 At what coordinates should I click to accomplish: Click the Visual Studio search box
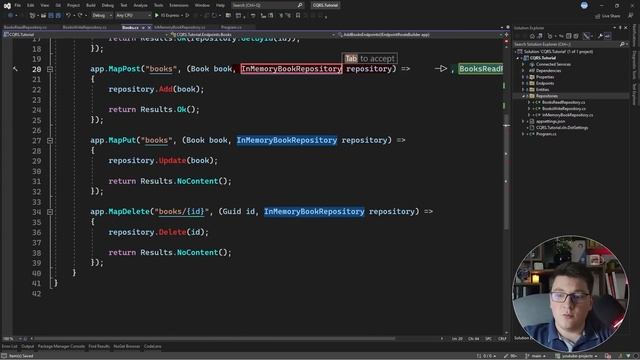(267, 5)
